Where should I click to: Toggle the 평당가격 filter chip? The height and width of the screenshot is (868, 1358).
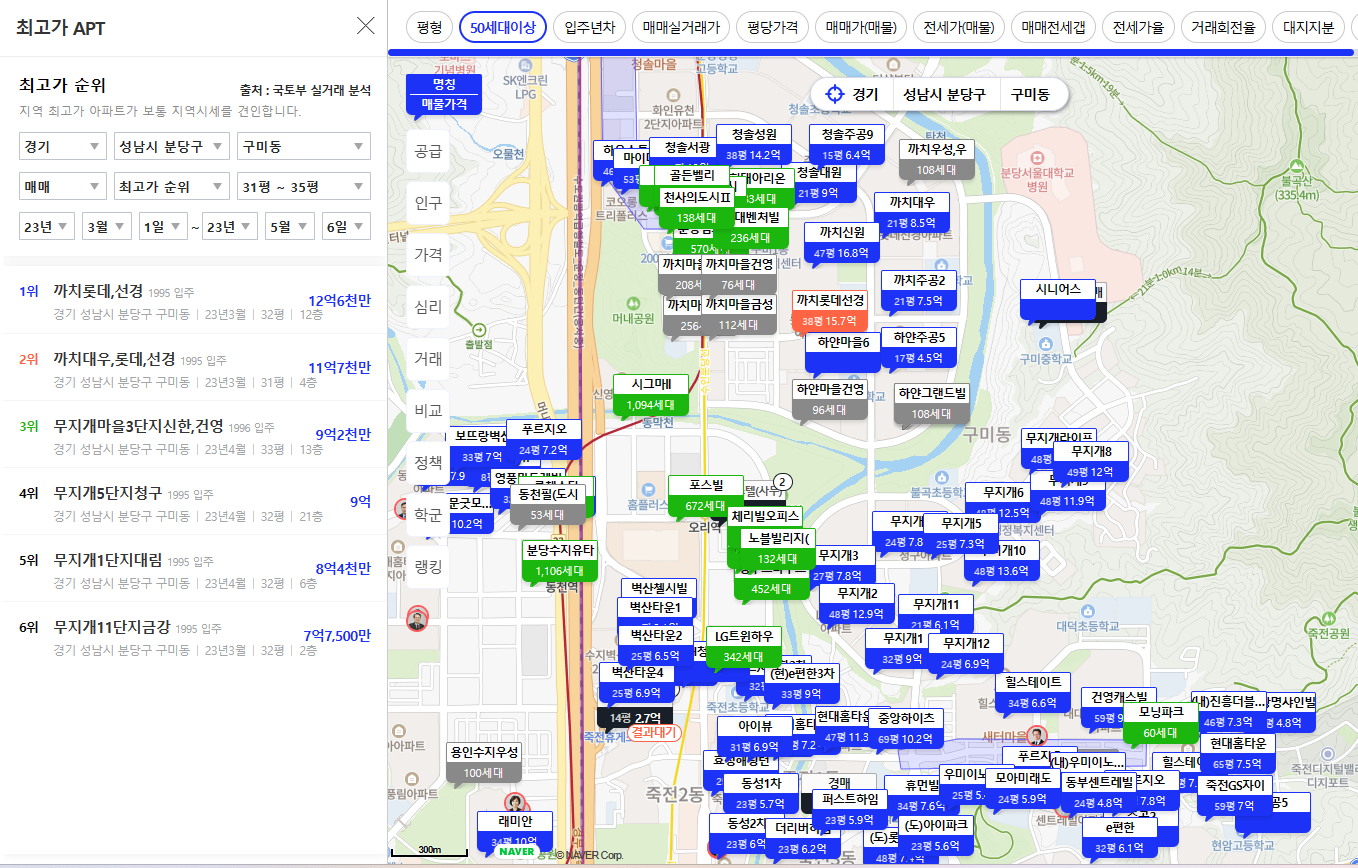coord(772,27)
